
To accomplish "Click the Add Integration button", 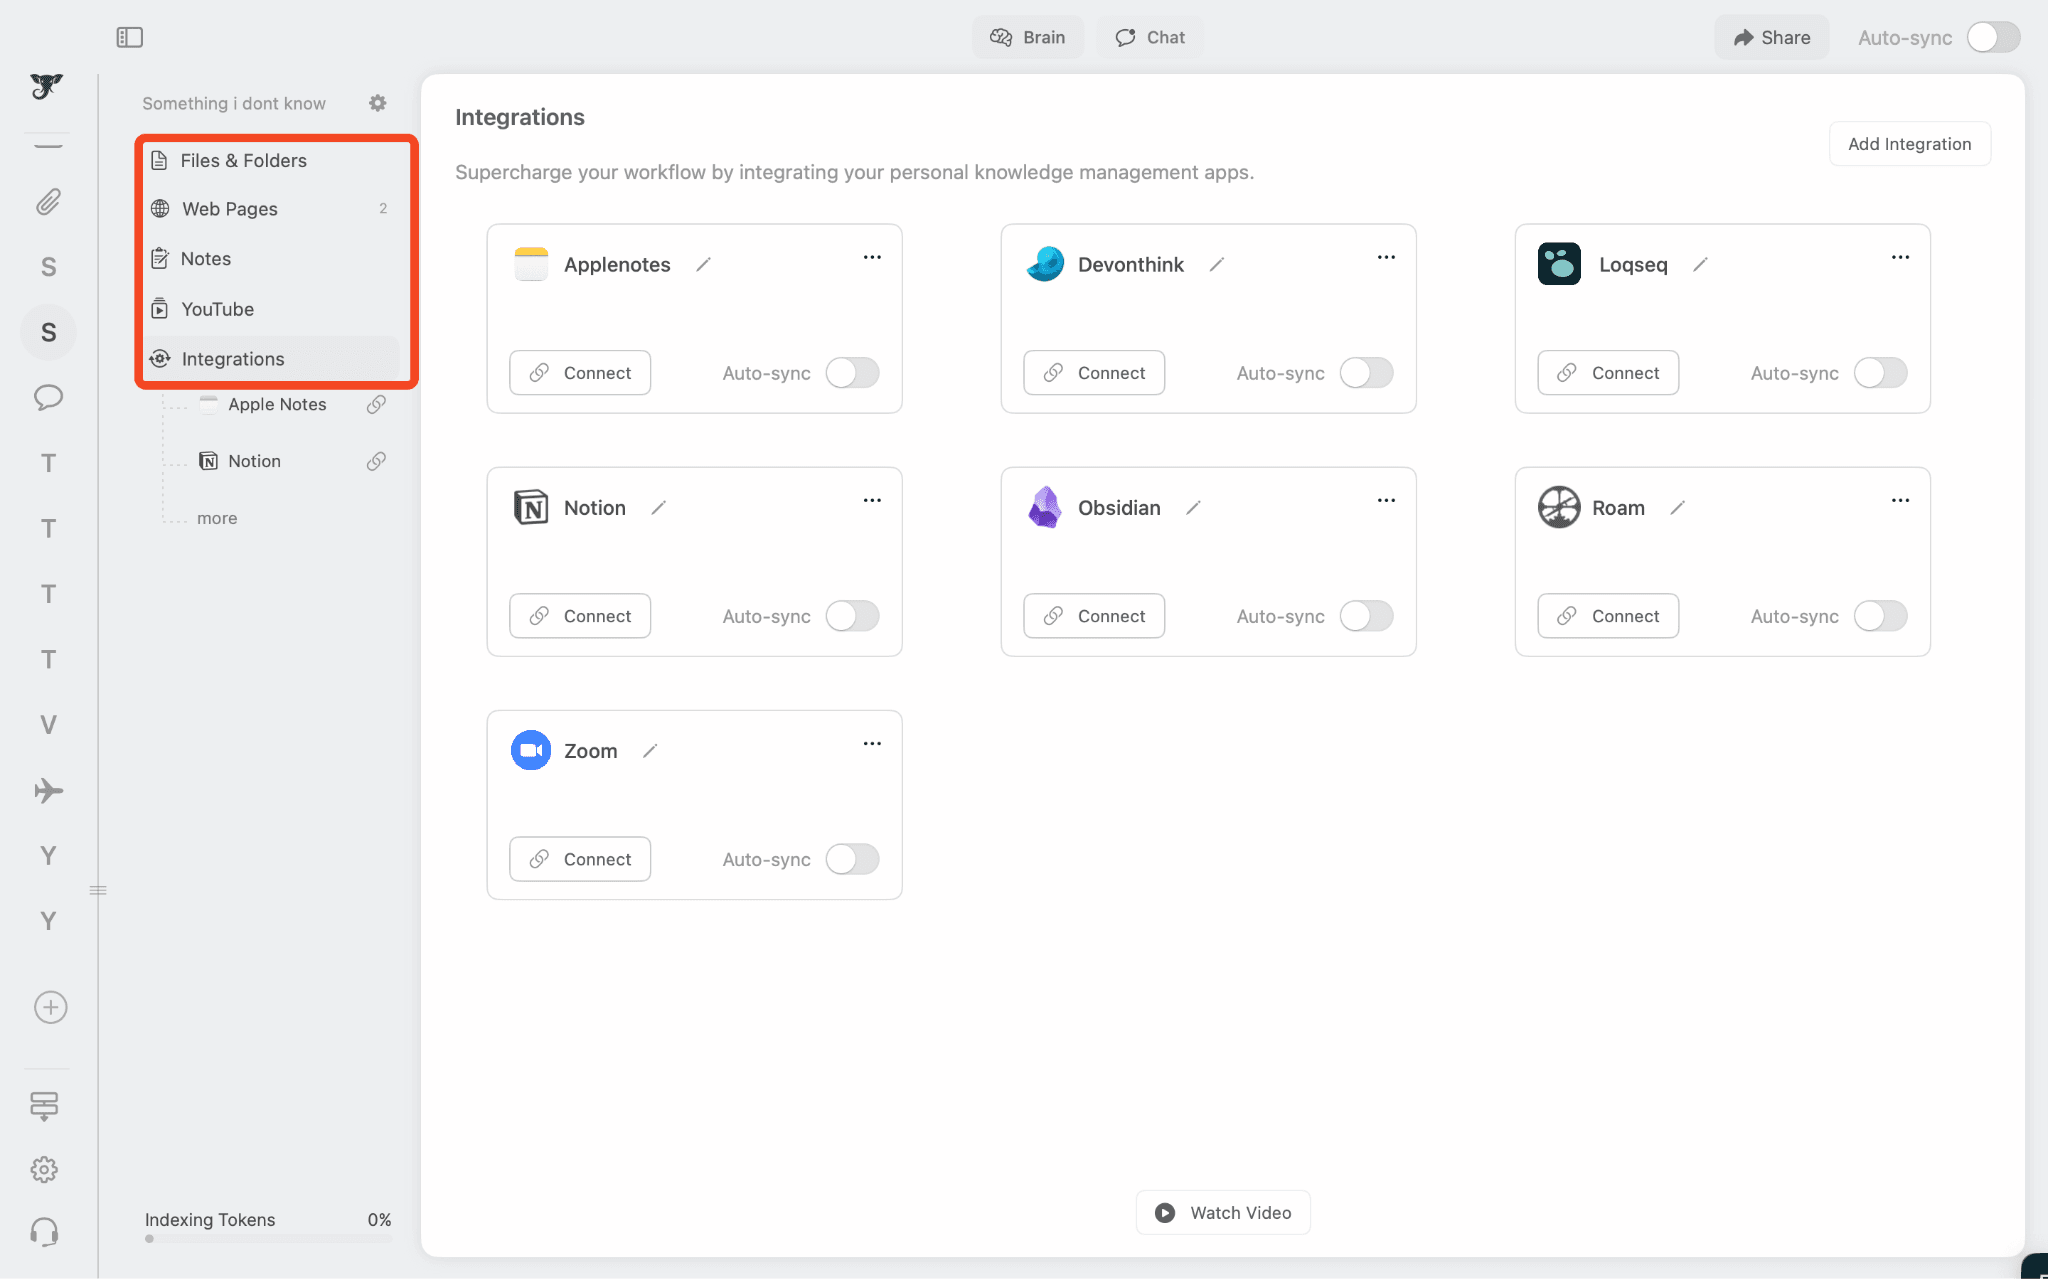I will pyautogui.click(x=1909, y=143).
